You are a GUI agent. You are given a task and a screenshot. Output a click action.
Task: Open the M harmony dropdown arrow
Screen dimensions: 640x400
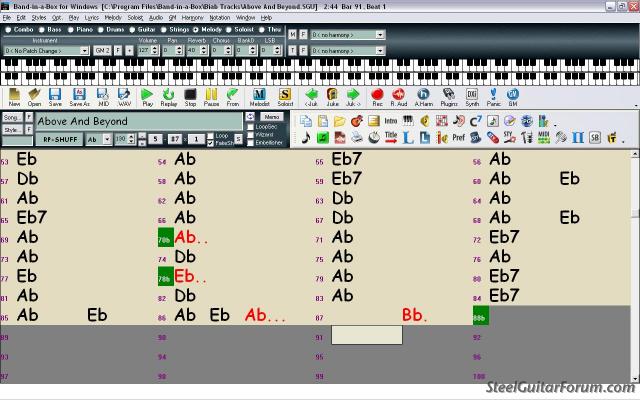[380, 35]
